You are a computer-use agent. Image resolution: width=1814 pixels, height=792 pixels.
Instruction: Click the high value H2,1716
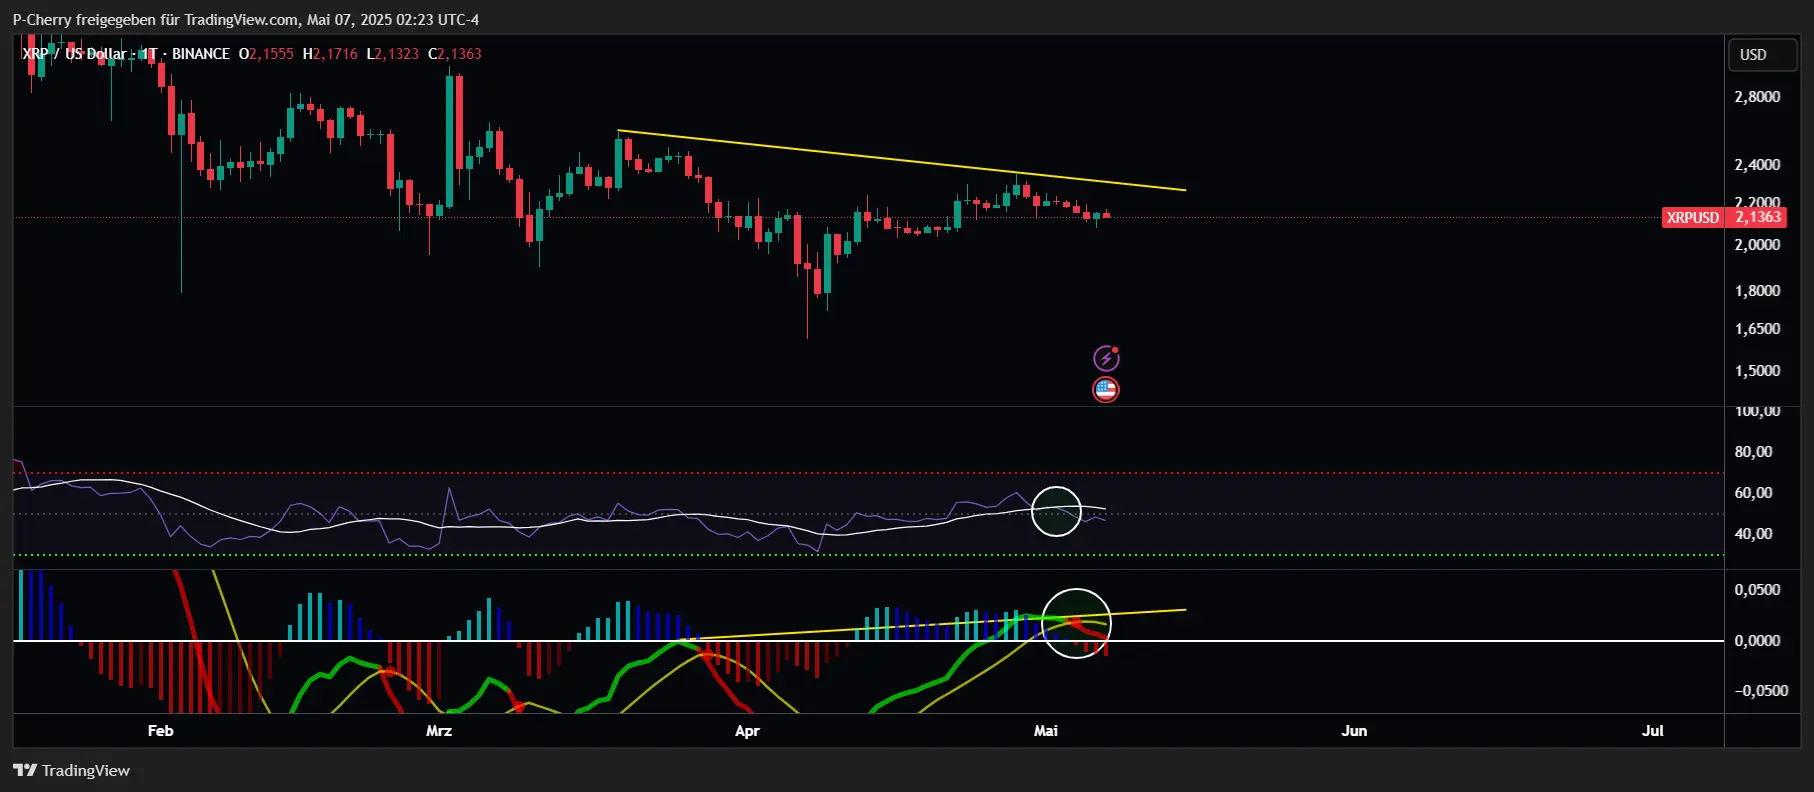330,54
